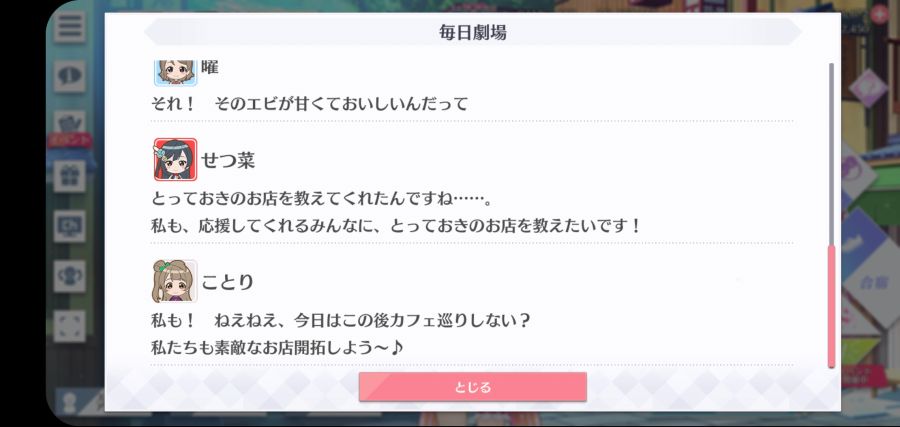
Task: Tap Kotori's avatar thumbnail
Action: click(x=174, y=281)
